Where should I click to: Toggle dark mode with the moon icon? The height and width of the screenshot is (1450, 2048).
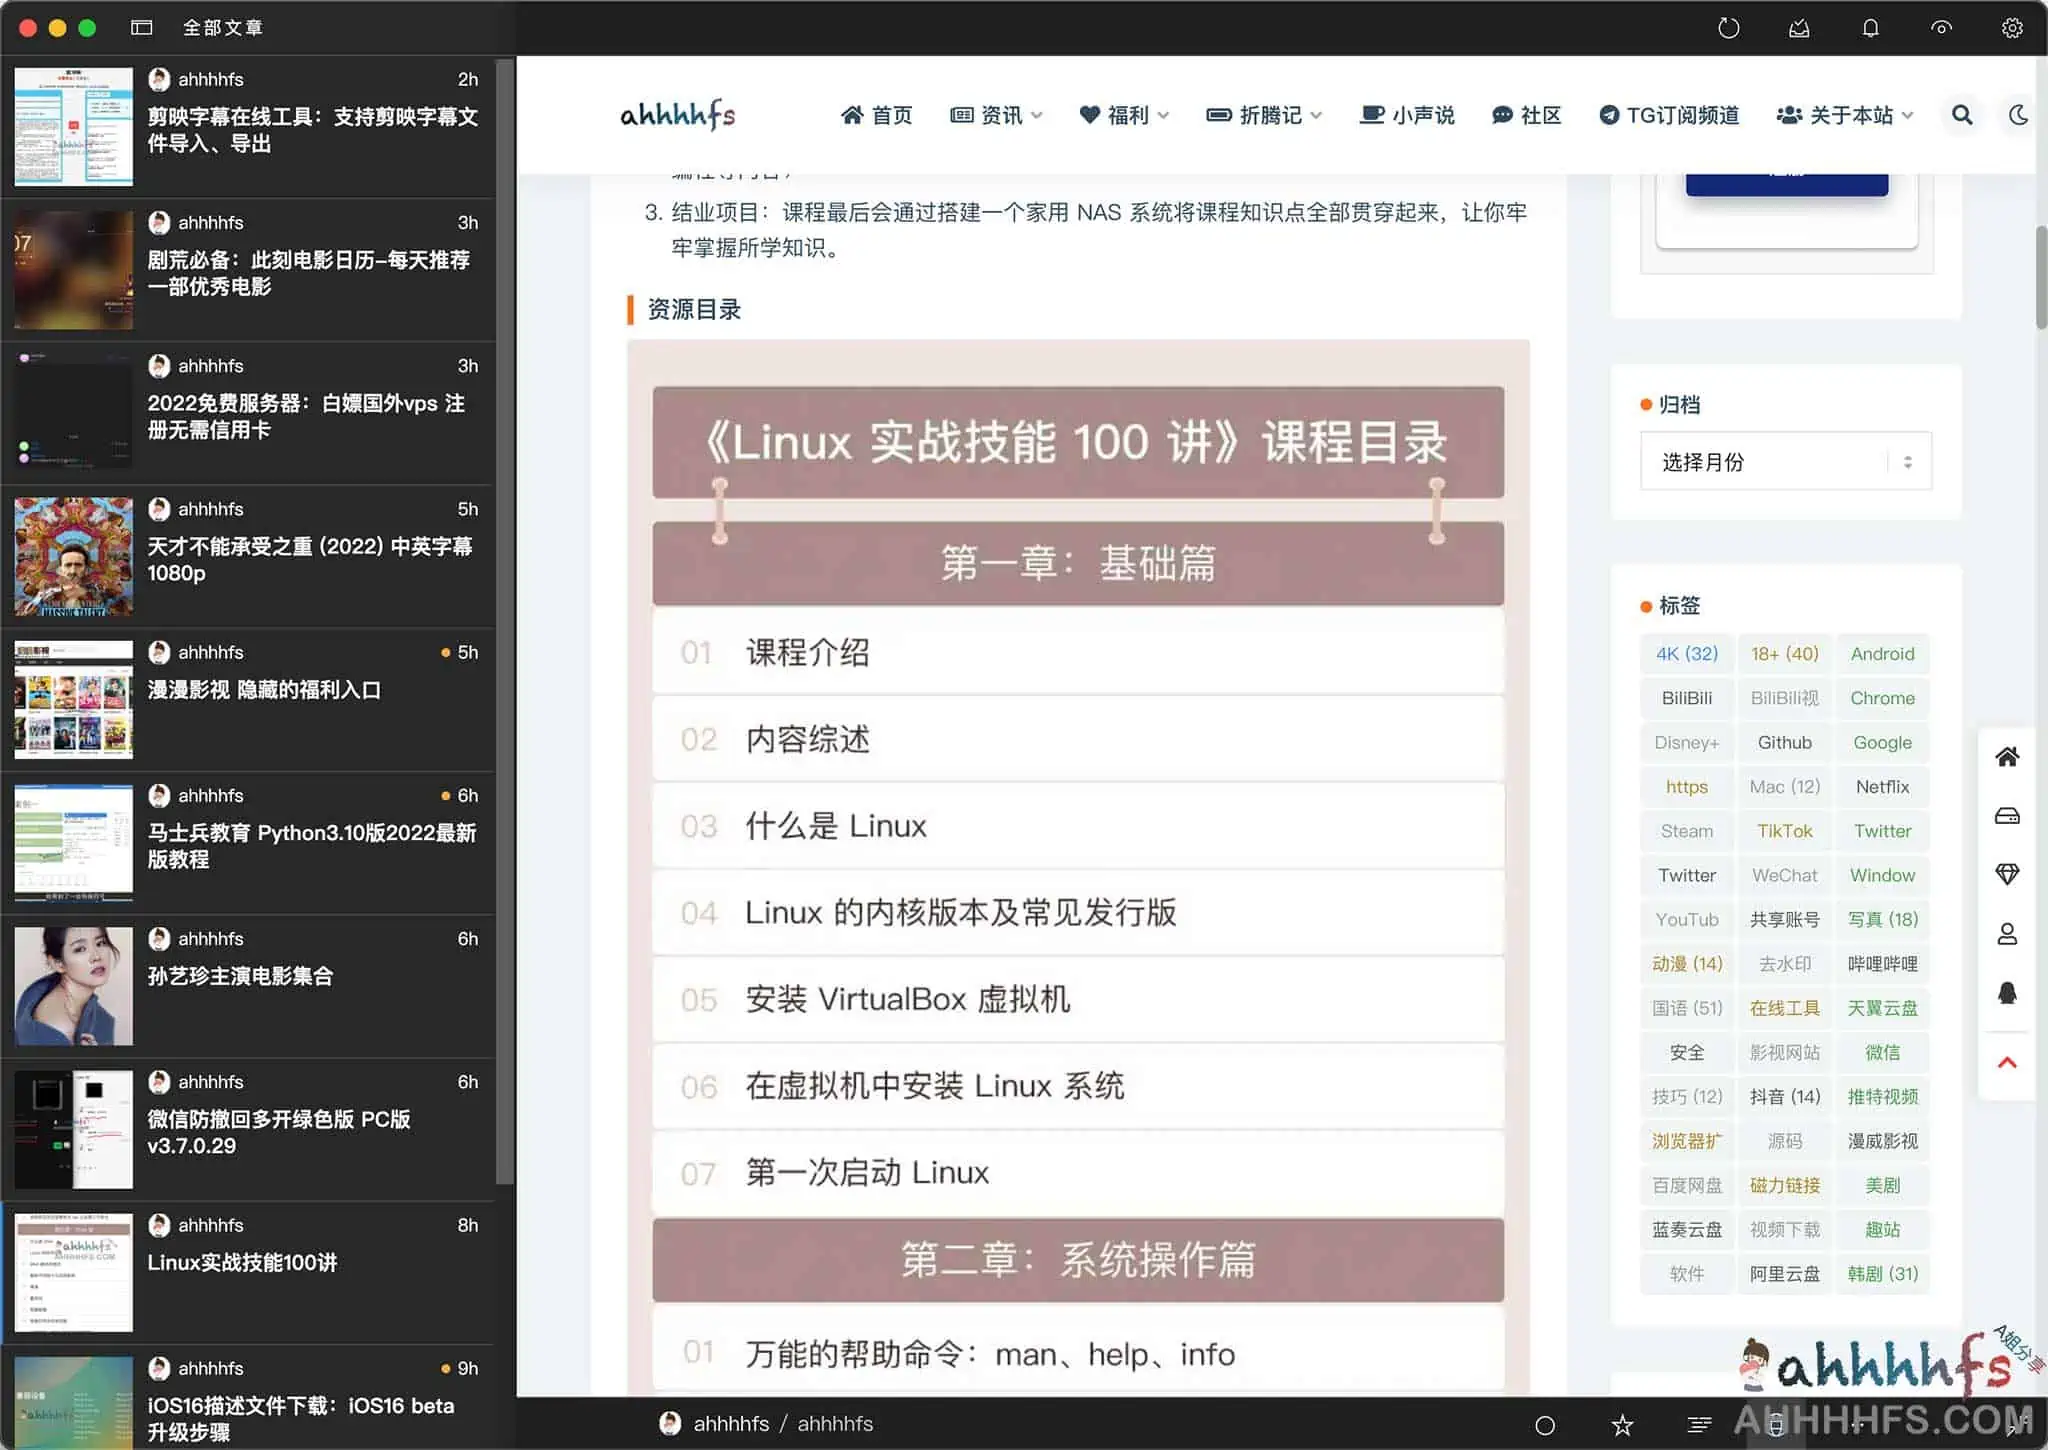click(2018, 115)
